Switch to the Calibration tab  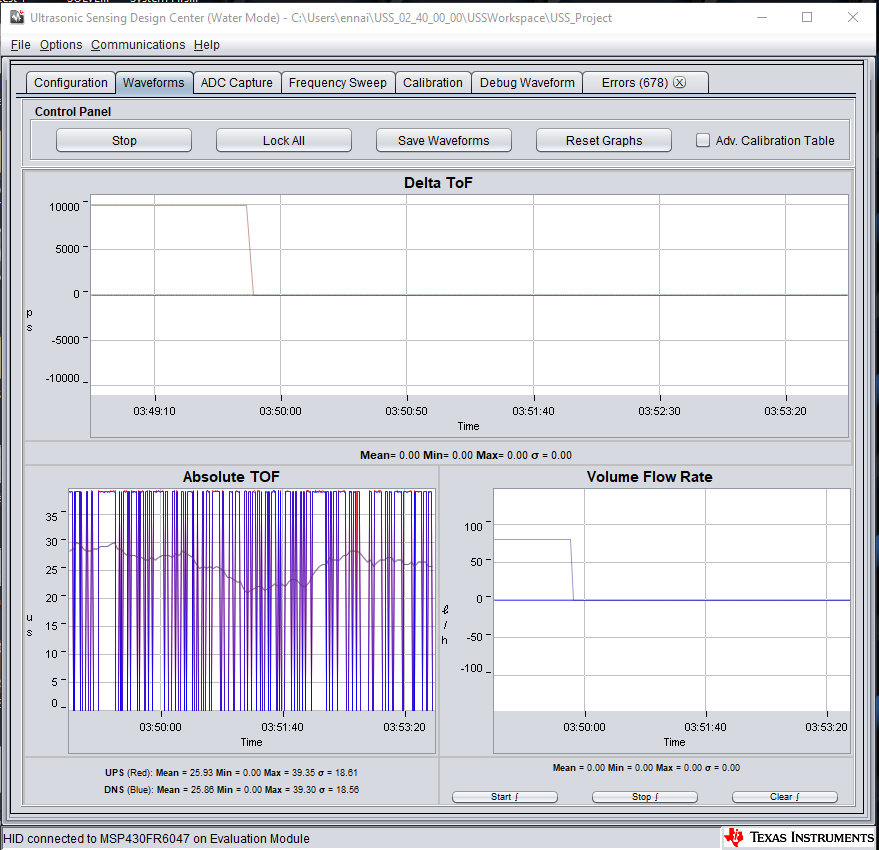(433, 82)
